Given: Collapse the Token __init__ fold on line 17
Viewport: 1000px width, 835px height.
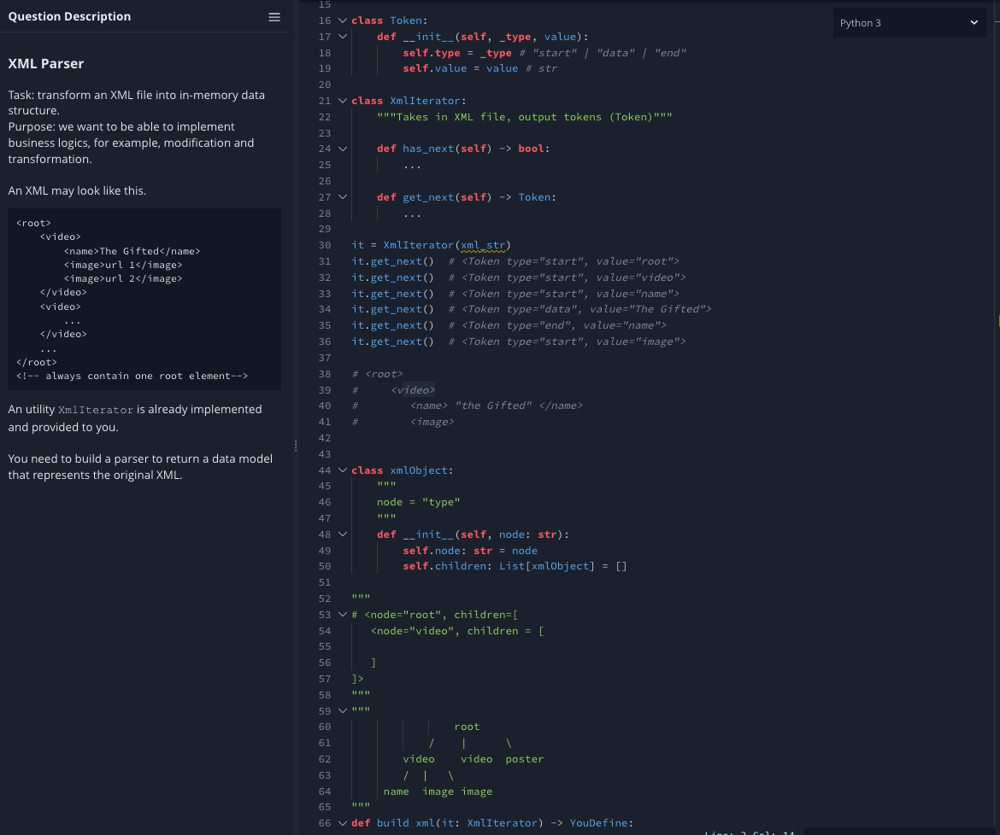Looking at the screenshot, I should [342, 36].
